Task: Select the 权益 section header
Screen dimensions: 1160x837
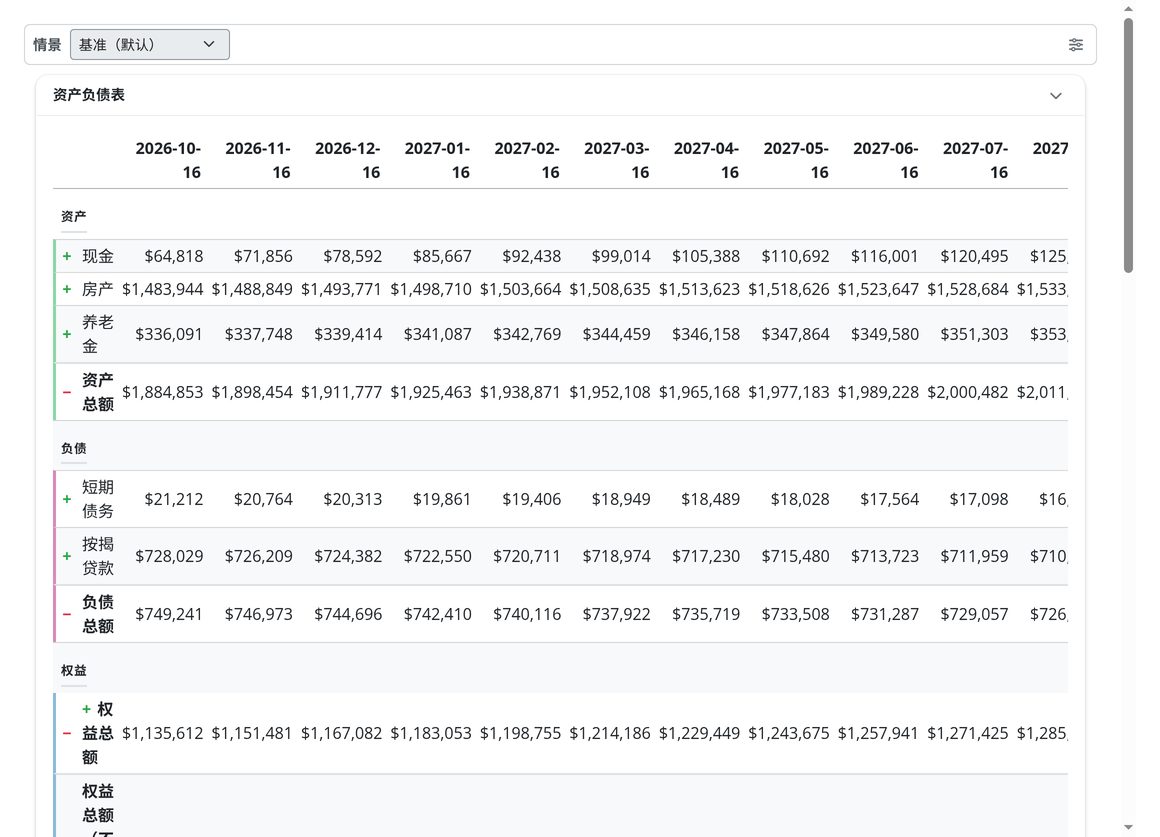Action: (73, 670)
